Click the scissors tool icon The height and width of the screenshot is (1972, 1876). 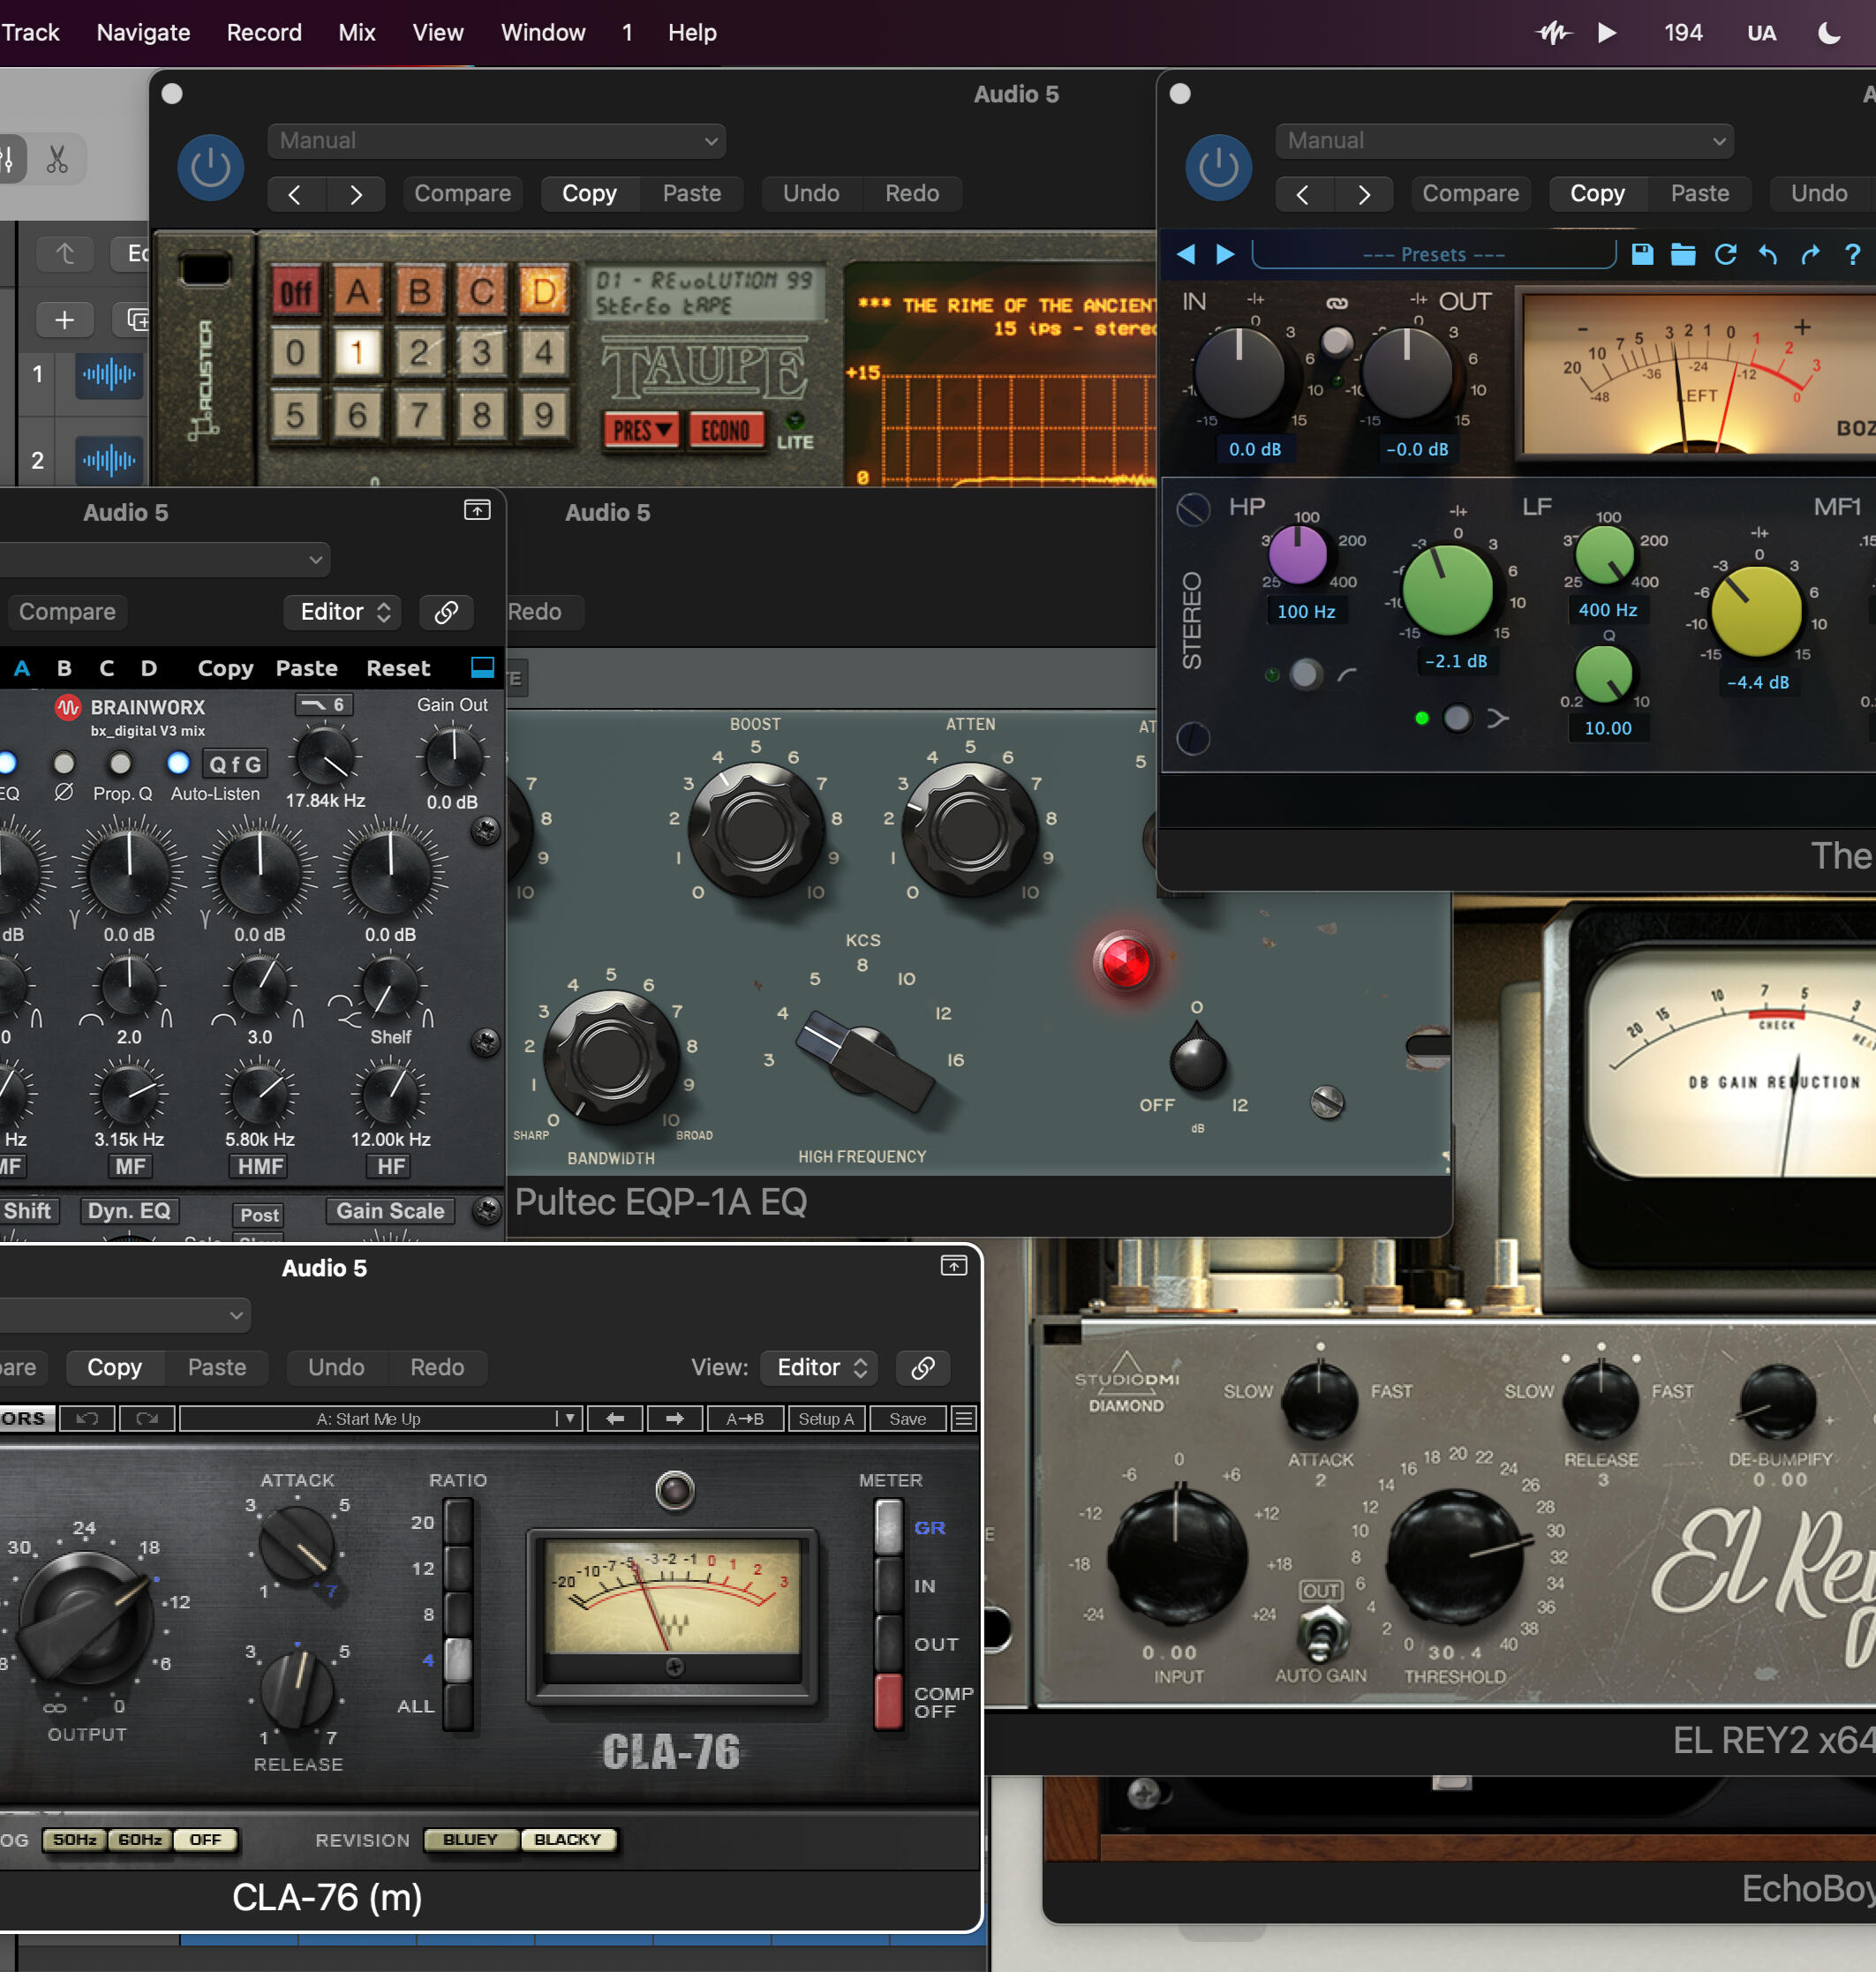57,159
